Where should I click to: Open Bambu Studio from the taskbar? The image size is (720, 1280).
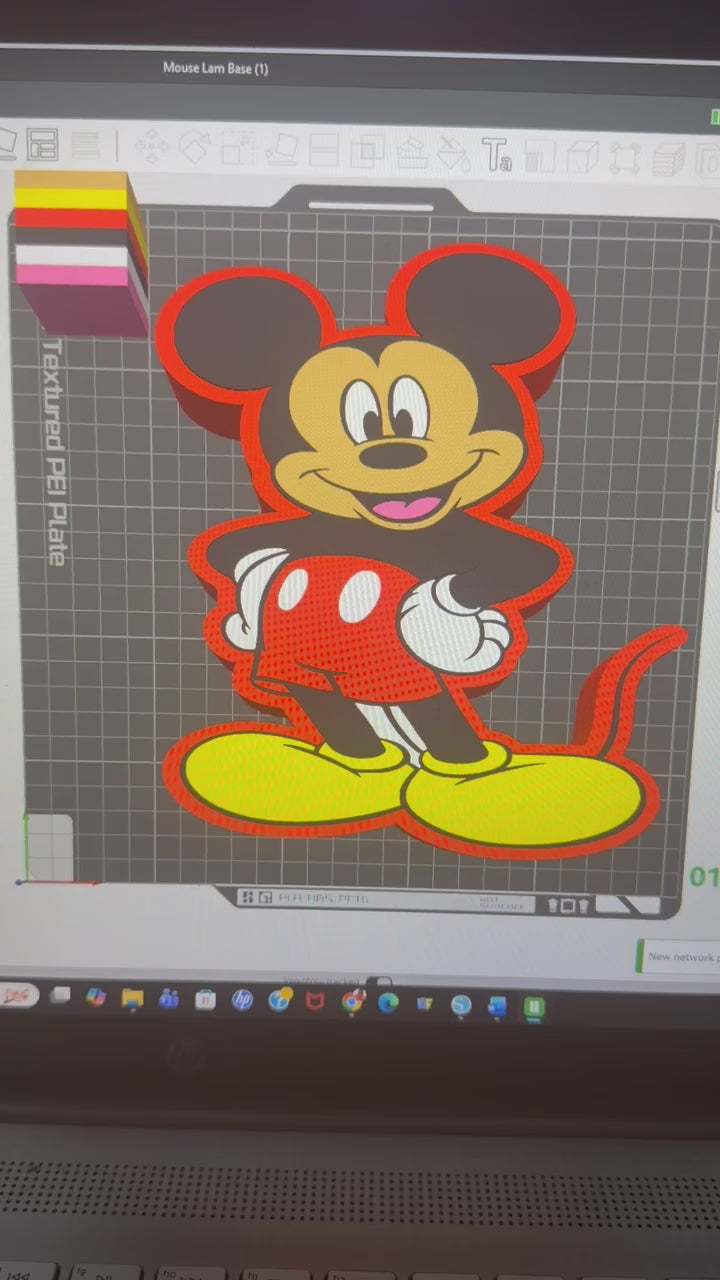(534, 1007)
